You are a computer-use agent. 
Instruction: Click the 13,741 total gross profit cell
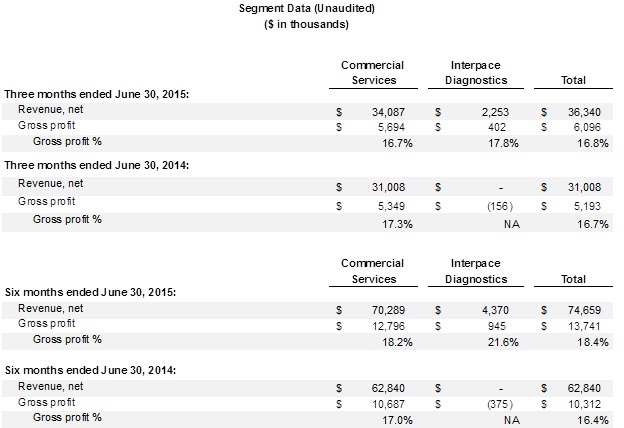(x=588, y=324)
